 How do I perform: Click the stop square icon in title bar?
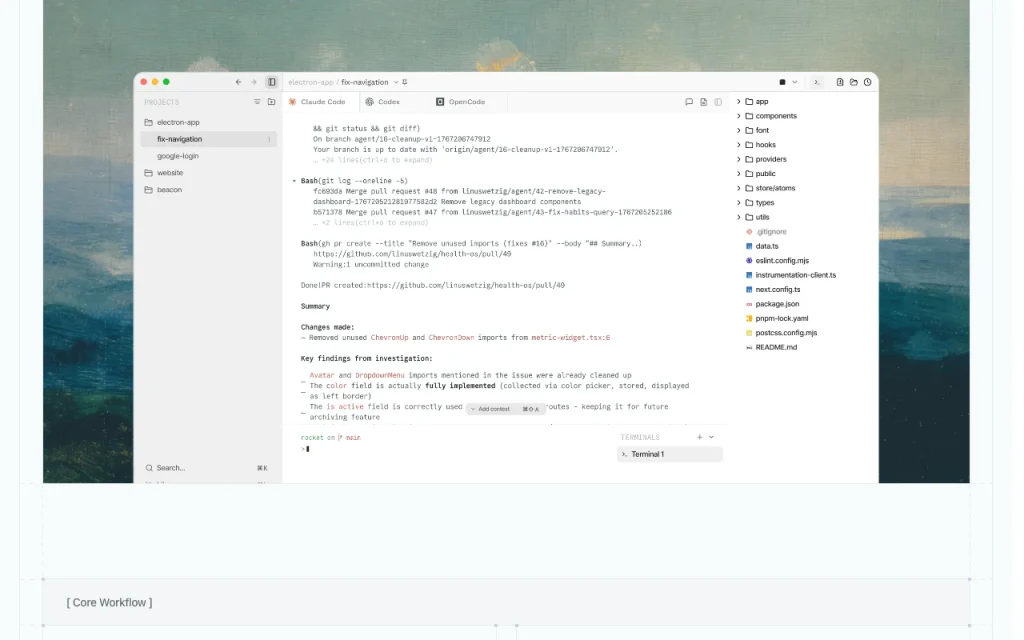[782, 82]
